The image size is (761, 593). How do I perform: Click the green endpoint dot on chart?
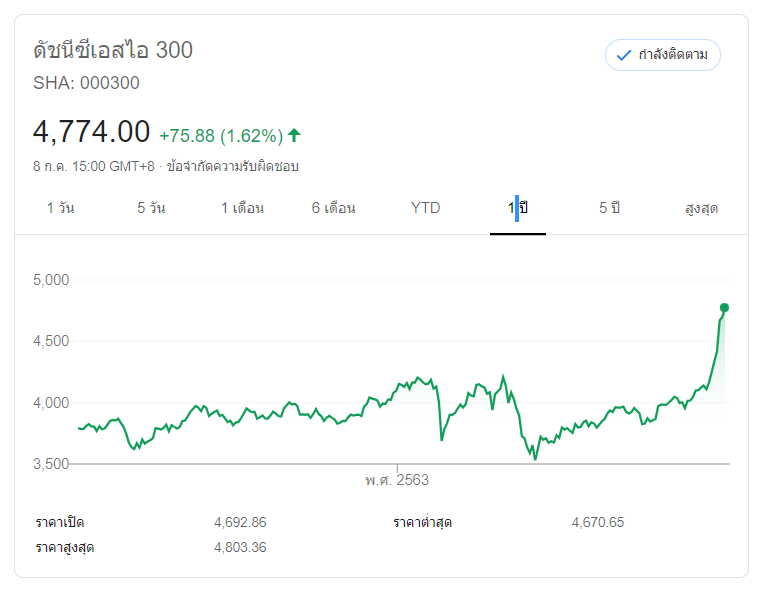click(x=724, y=308)
